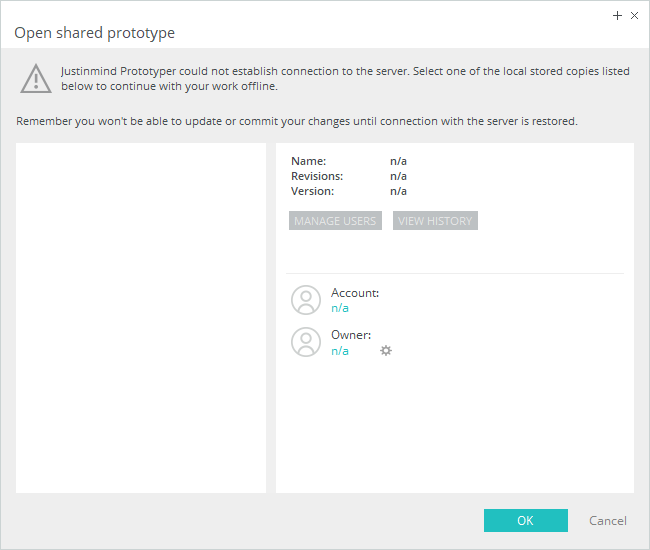The height and width of the screenshot is (550, 650).
Task: Open the Owner n/a link
Action: click(340, 351)
